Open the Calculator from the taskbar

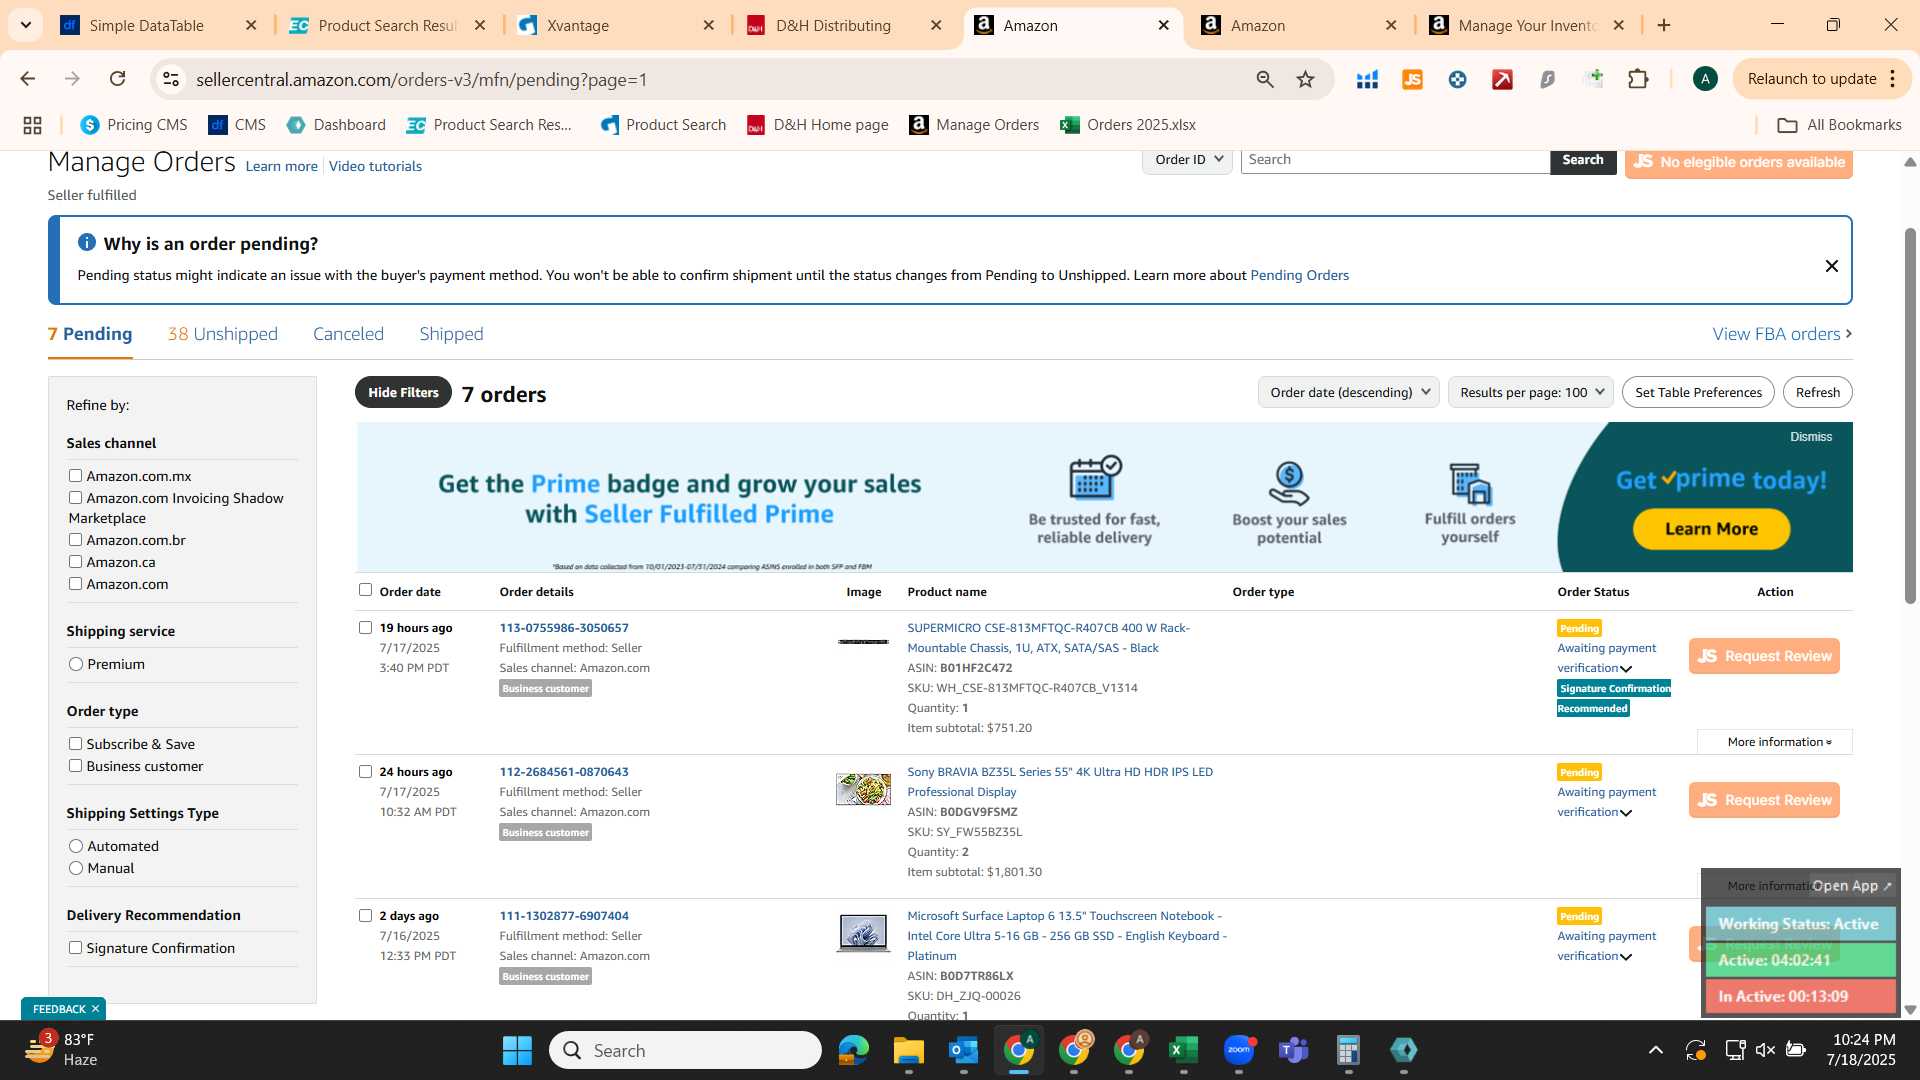(1348, 1050)
